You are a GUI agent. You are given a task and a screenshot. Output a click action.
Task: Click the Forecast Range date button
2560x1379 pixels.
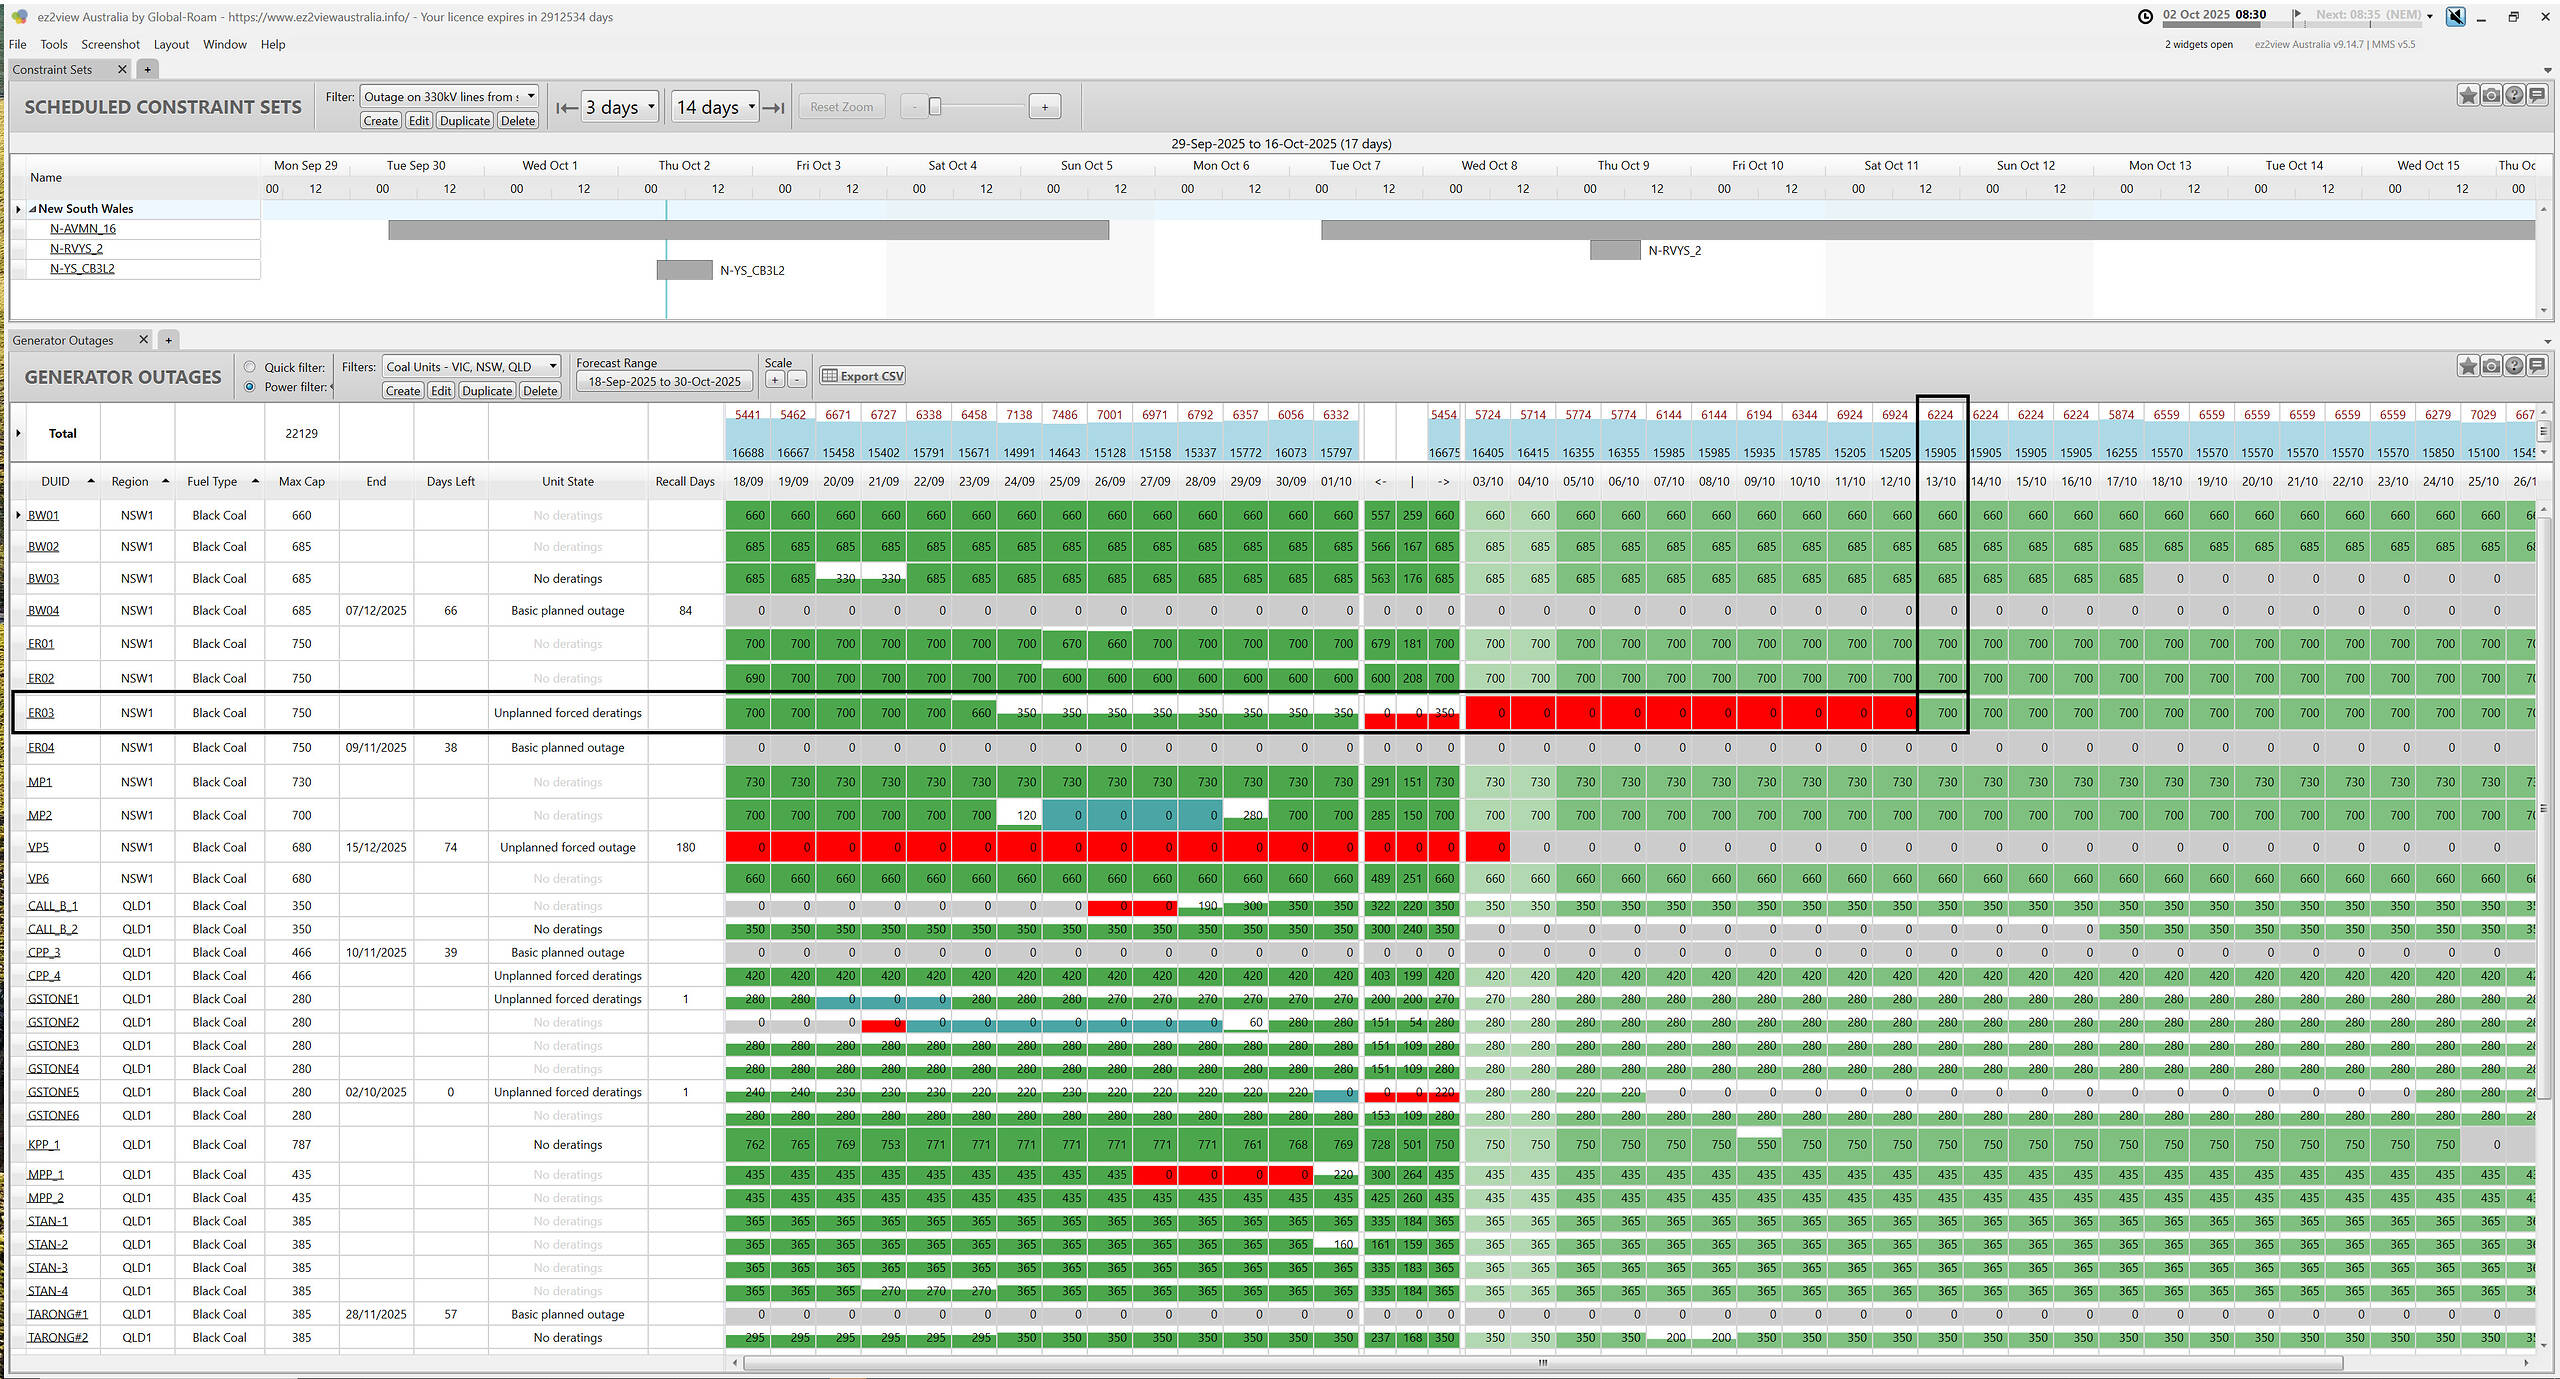coord(664,381)
